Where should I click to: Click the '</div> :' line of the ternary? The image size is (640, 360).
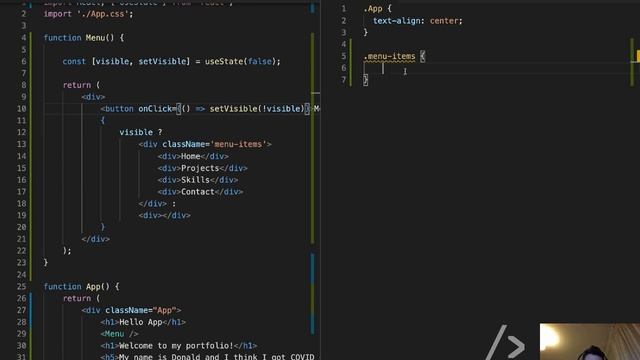pyautogui.click(x=157, y=204)
